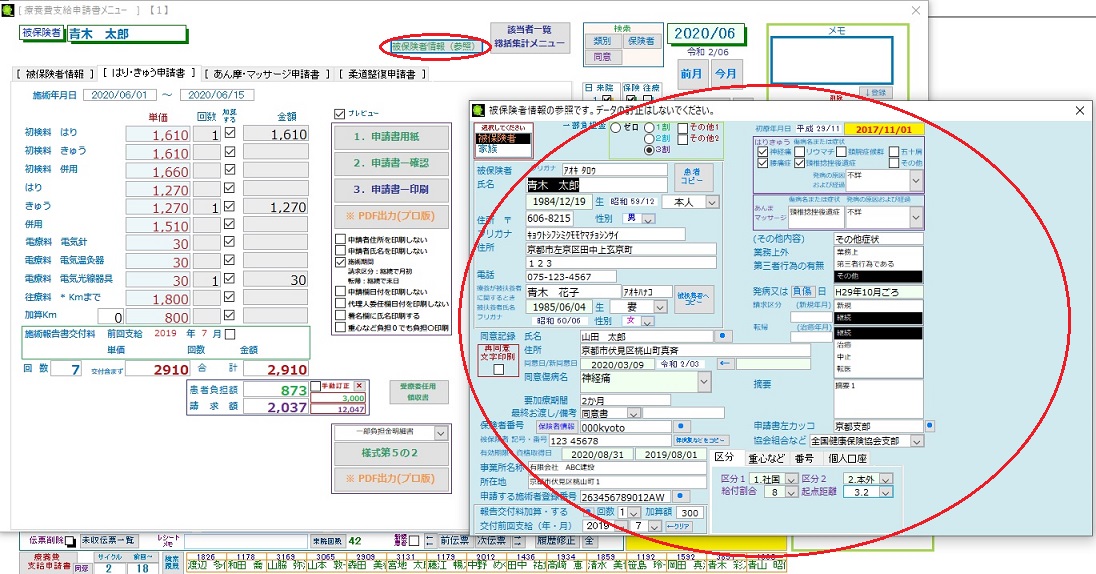1096x574 pixels.
Task: Toggle the プレビュー checkbox
Action: [x=340, y=113]
